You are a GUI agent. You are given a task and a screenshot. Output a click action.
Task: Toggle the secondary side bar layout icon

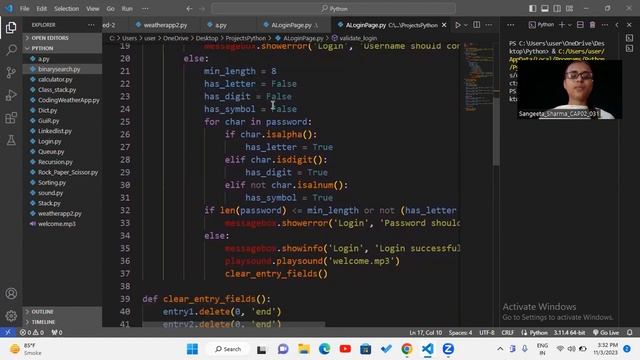click(557, 8)
